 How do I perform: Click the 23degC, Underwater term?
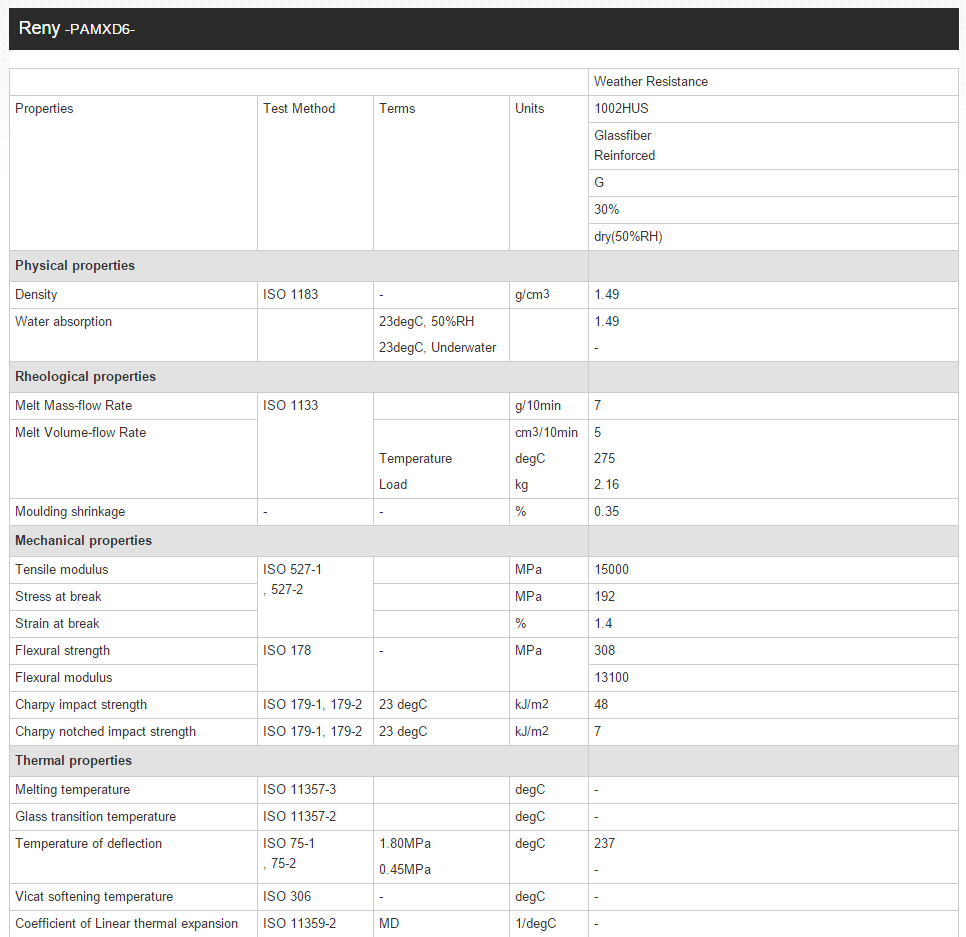[437, 347]
